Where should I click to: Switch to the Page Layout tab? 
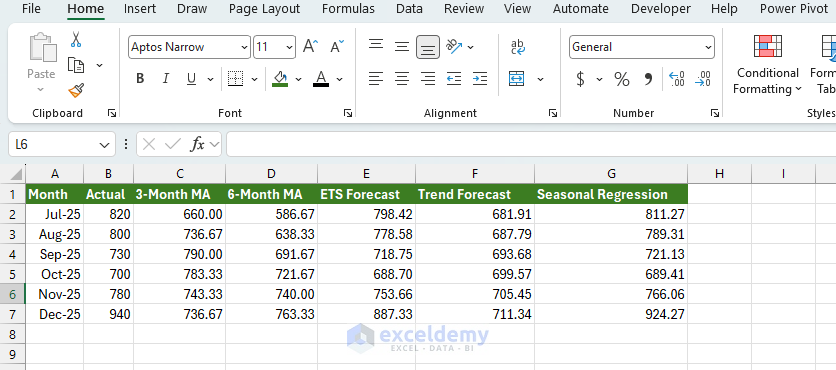[x=264, y=9]
